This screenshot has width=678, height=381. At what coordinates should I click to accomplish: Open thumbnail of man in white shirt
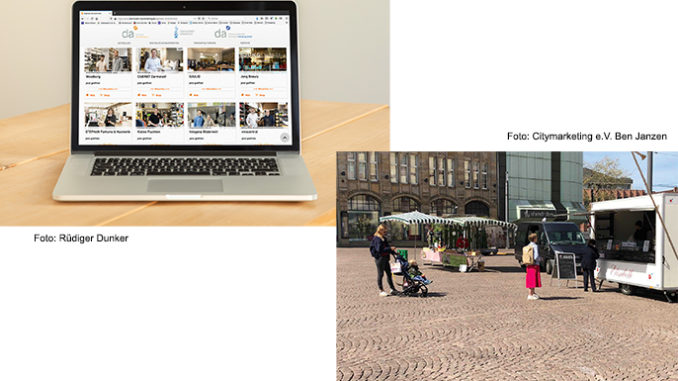(x=160, y=60)
